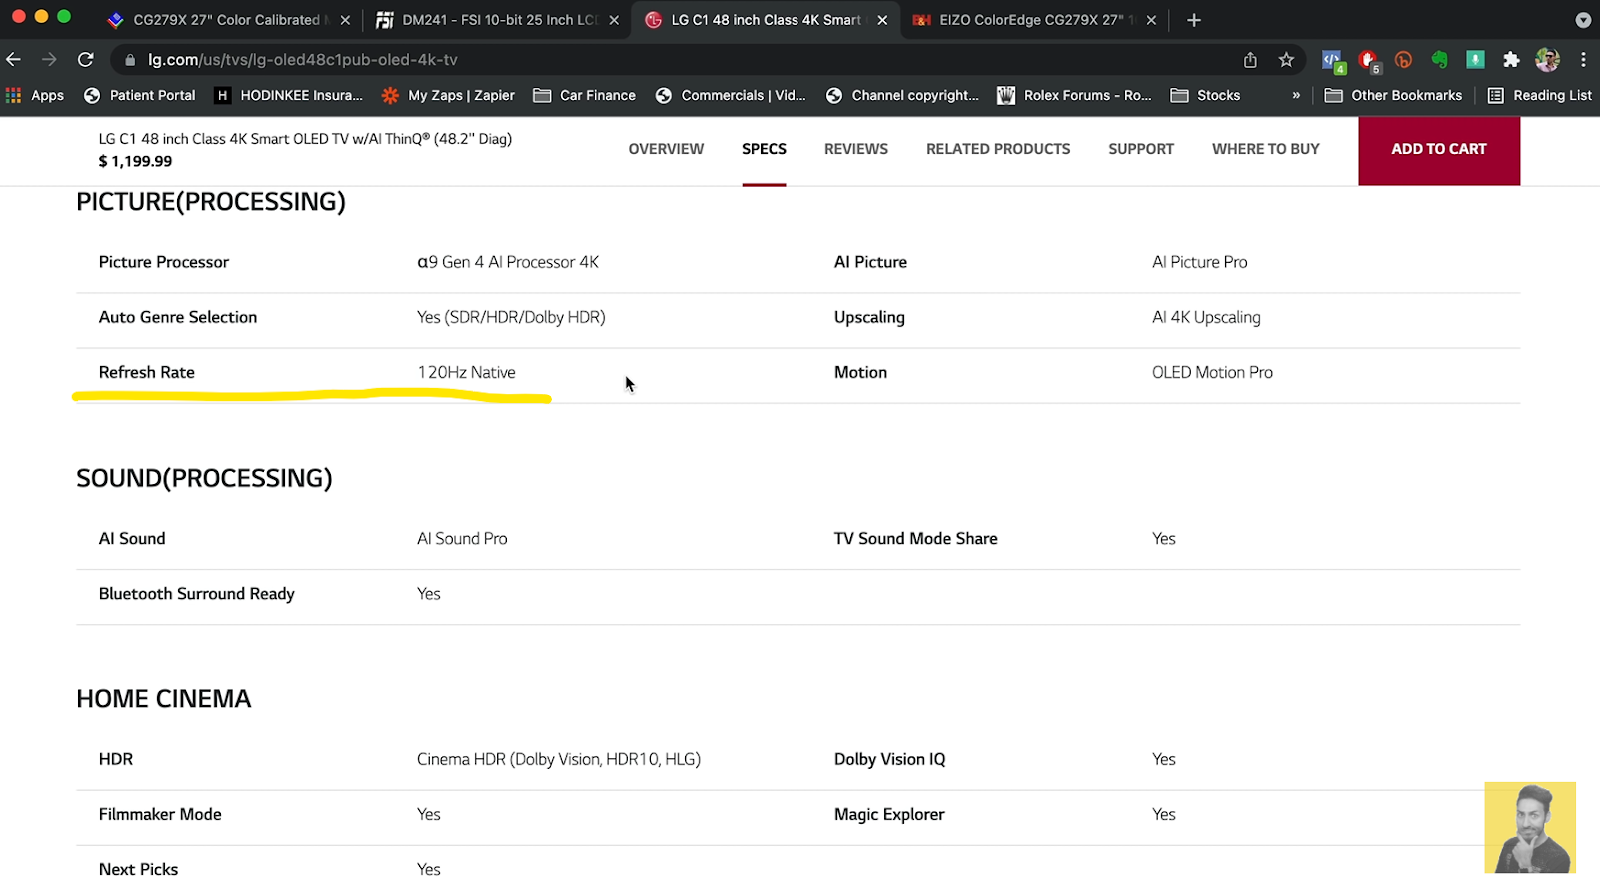Image resolution: width=1600 pixels, height=889 pixels.
Task: Open the Patient Portal bookmark
Action: point(140,95)
